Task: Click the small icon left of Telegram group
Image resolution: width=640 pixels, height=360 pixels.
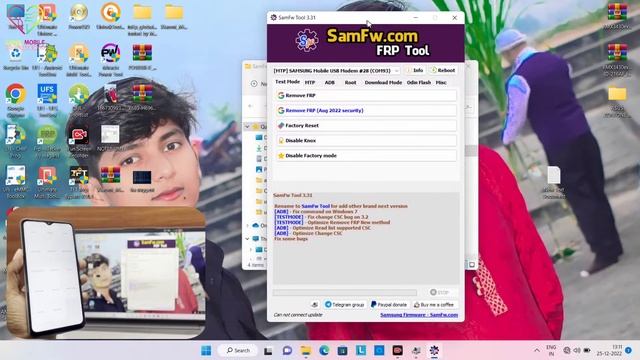Action: (x=314, y=304)
